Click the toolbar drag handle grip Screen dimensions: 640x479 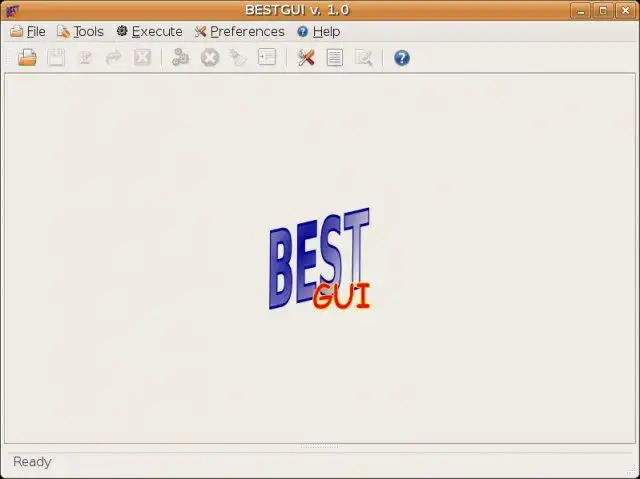pyautogui.click(x=8, y=58)
